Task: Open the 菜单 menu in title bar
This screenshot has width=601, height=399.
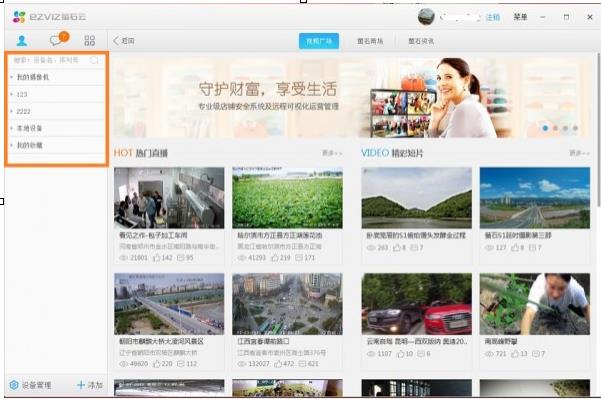Action: tap(521, 17)
